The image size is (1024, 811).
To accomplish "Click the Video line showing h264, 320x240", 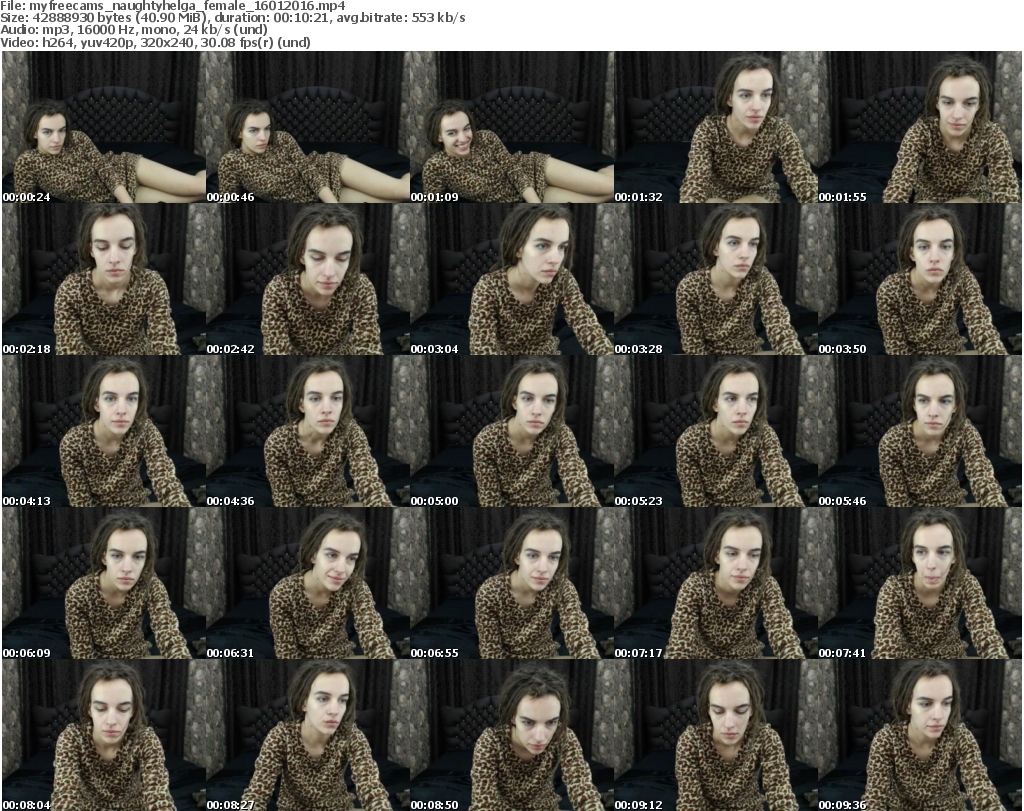I will pos(155,42).
